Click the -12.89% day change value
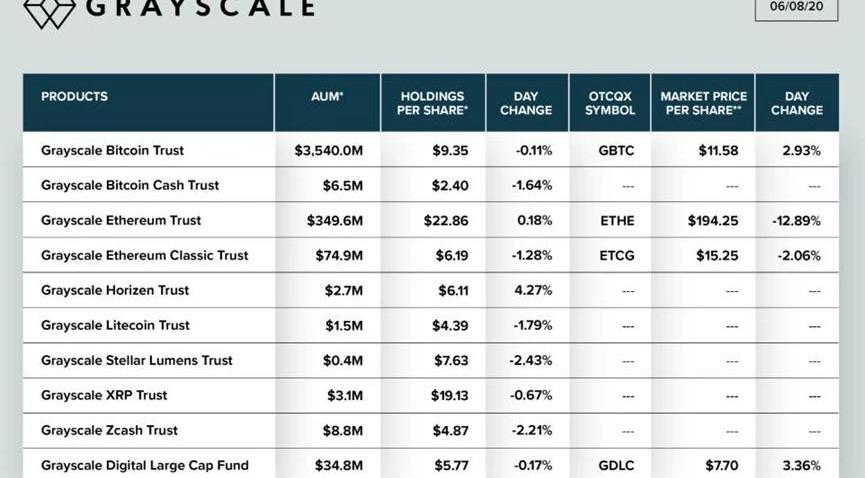This screenshot has width=865, height=478. pyautogui.click(x=796, y=221)
